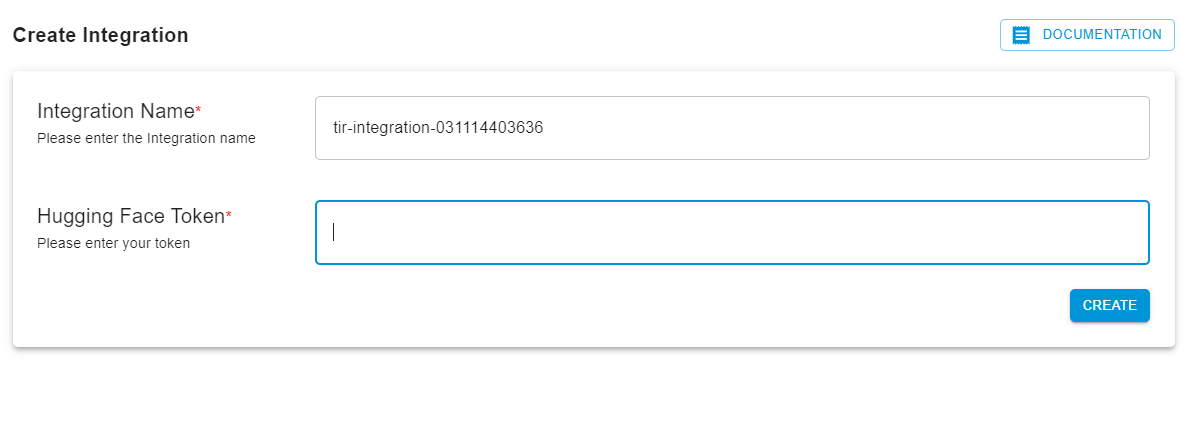
Task: Click the 'Please enter the Integration name' hint
Action: pyautogui.click(x=146, y=139)
